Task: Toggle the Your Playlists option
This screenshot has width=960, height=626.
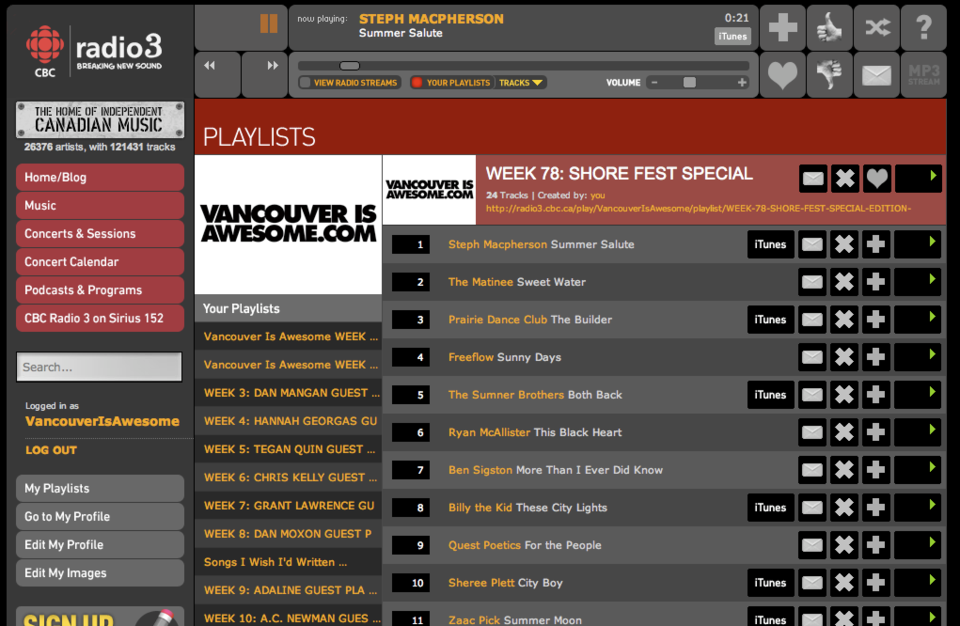Action: (452, 83)
